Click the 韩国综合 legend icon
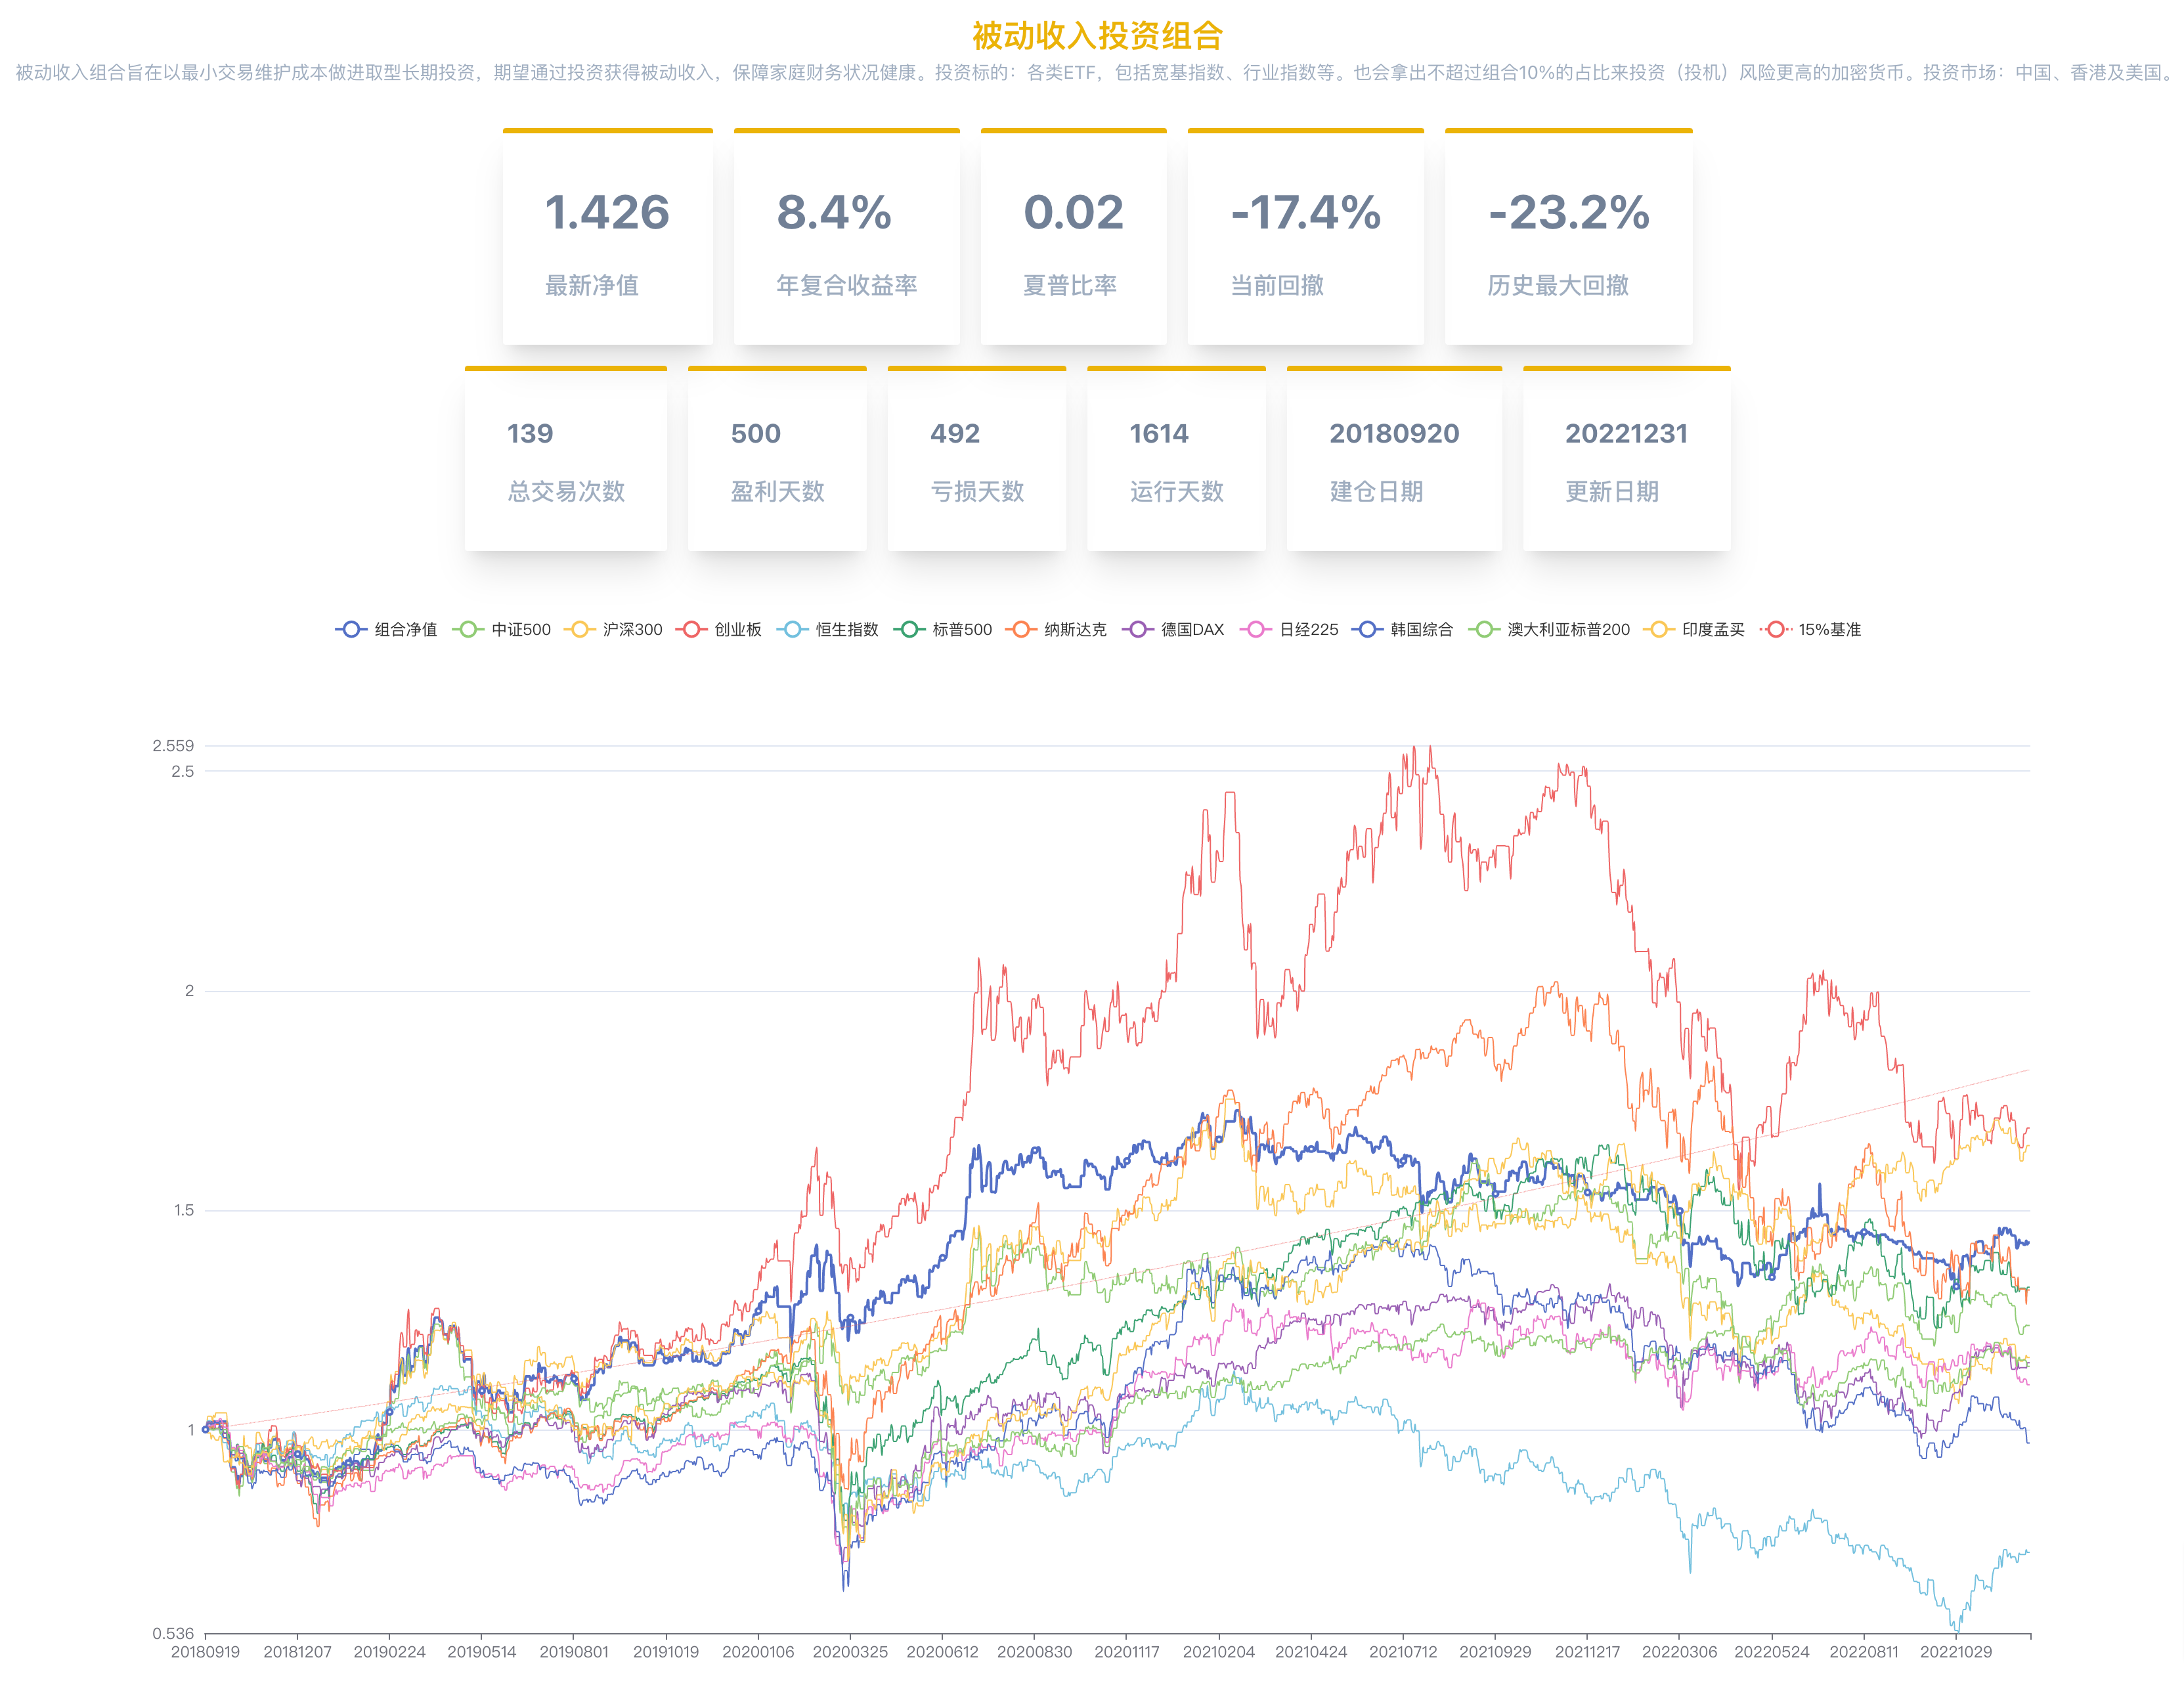Image resolution: width=2184 pixels, height=1685 pixels. (1367, 629)
